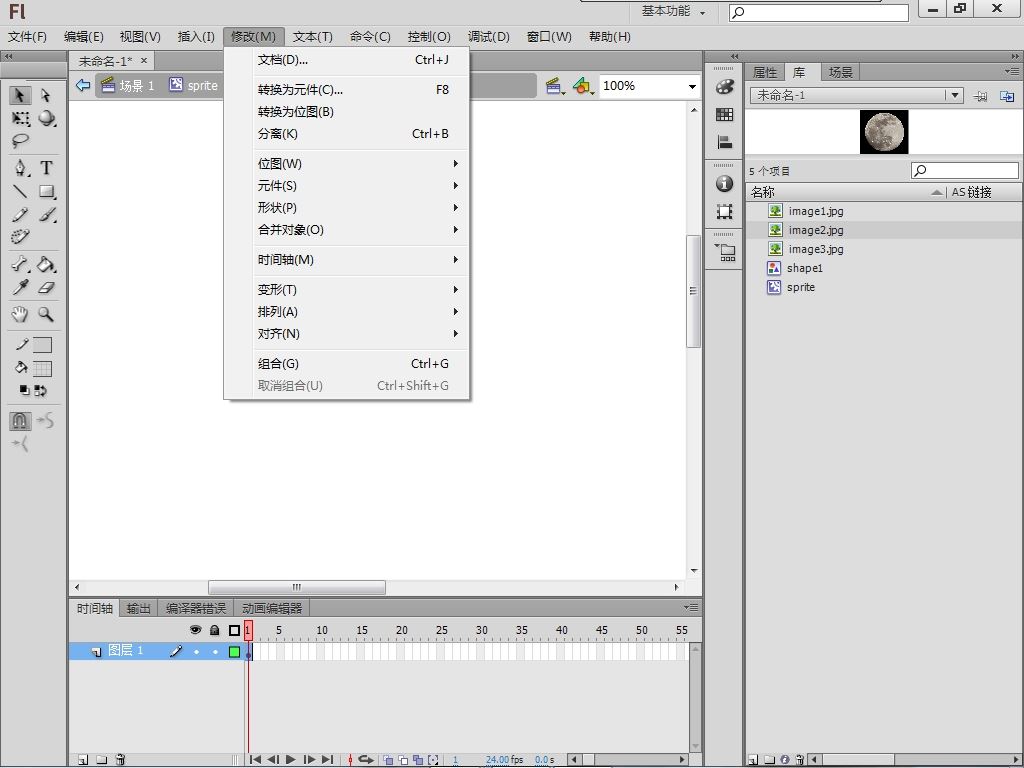The width and height of the screenshot is (1024, 768).
Task: Open the Color palette panel icon
Action: pos(725,88)
